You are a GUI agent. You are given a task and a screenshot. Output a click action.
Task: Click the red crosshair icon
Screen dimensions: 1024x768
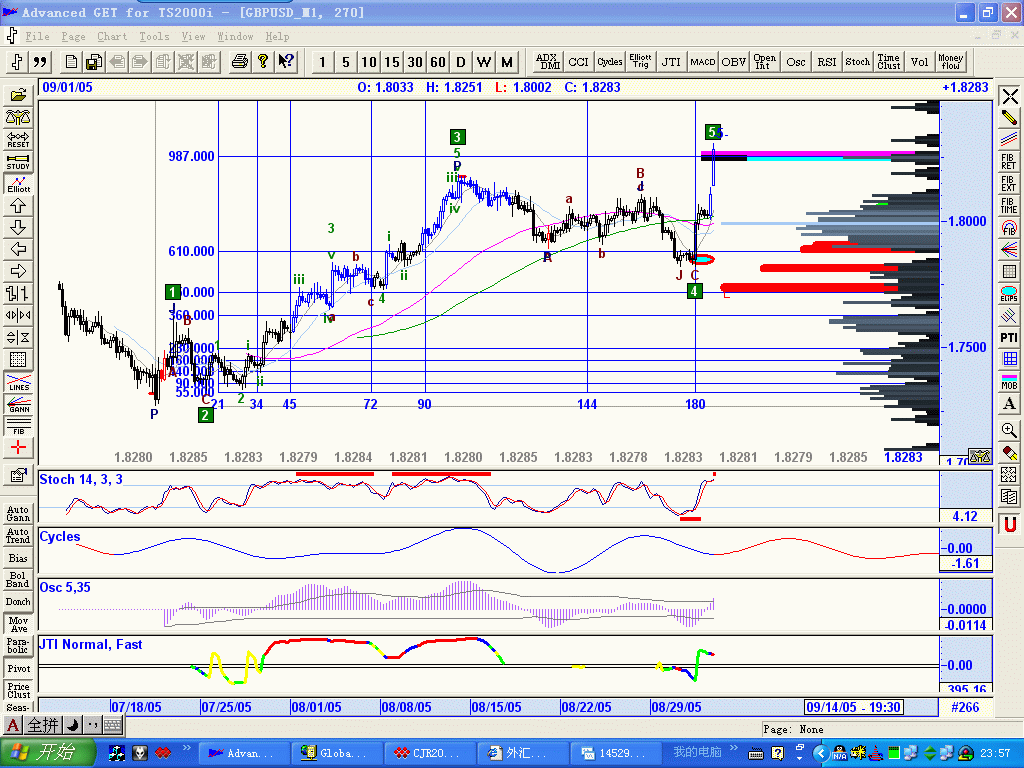[18, 448]
